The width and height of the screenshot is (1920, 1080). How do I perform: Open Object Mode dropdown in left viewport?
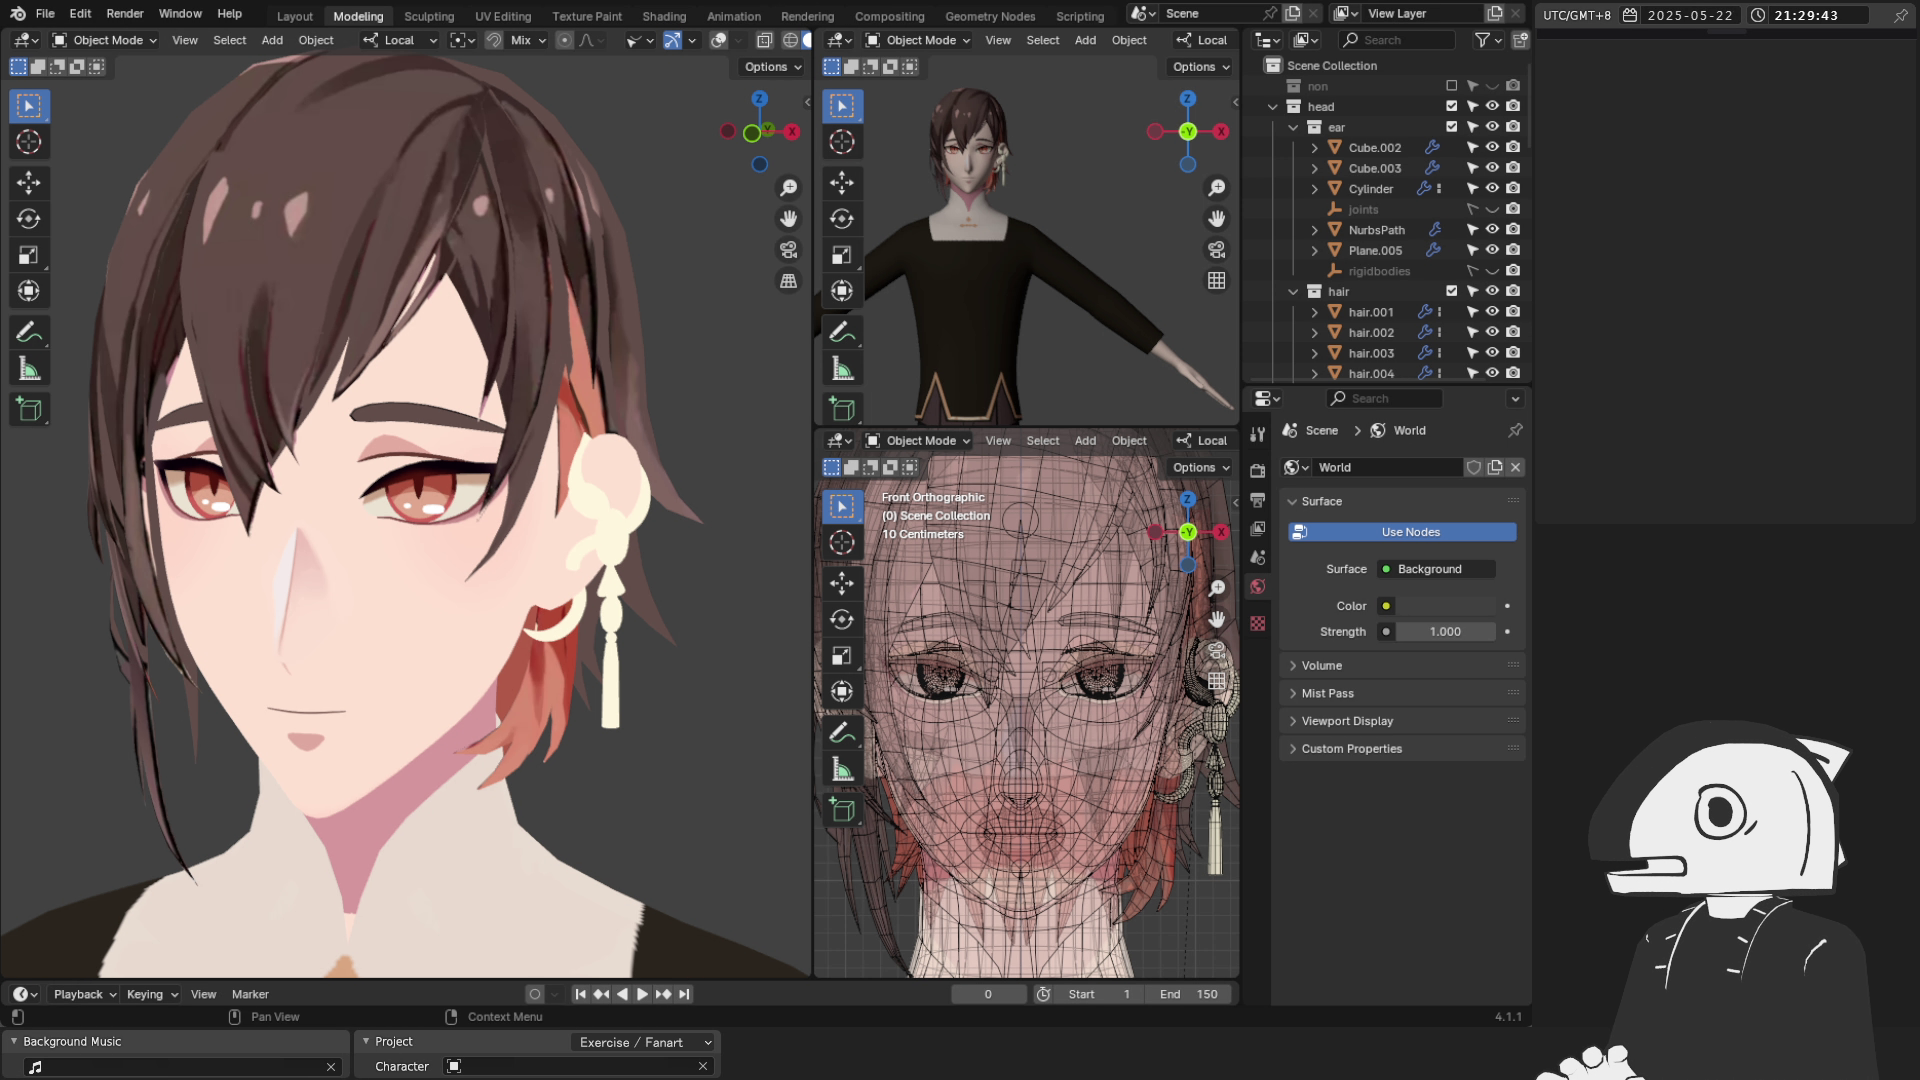[104, 40]
